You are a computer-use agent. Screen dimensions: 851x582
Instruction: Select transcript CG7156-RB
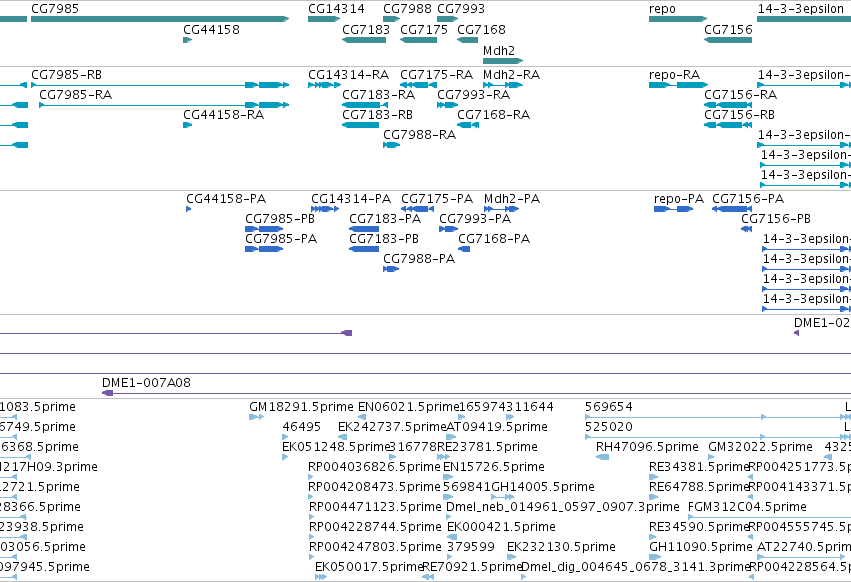[728, 125]
